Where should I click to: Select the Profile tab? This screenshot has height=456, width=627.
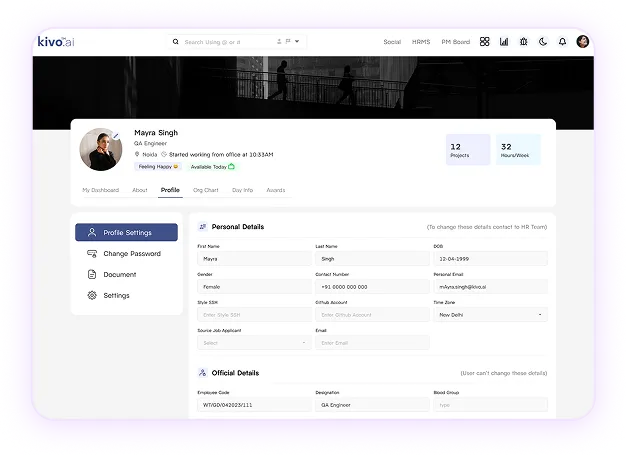point(170,190)
